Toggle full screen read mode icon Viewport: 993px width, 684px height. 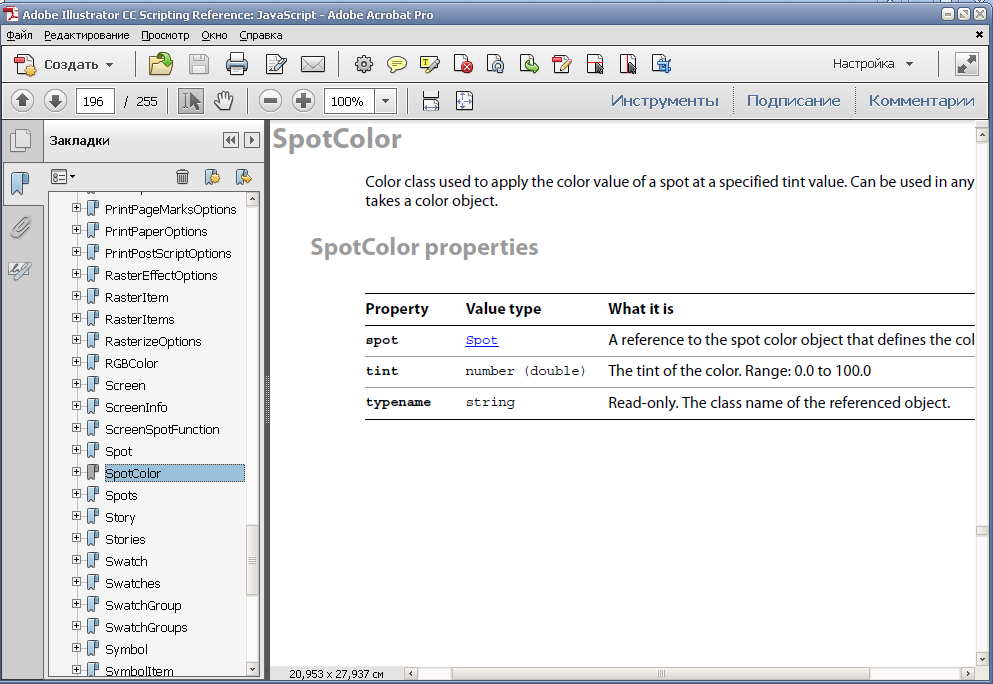pos(966,64)
